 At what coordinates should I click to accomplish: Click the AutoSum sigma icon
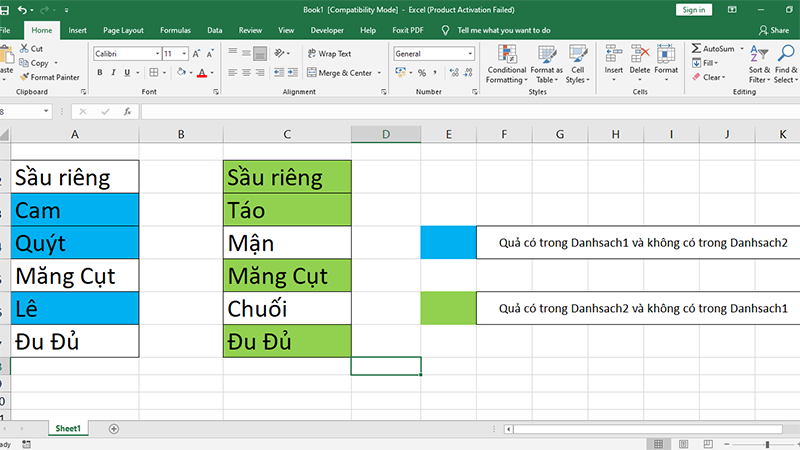tap(696, 48)
